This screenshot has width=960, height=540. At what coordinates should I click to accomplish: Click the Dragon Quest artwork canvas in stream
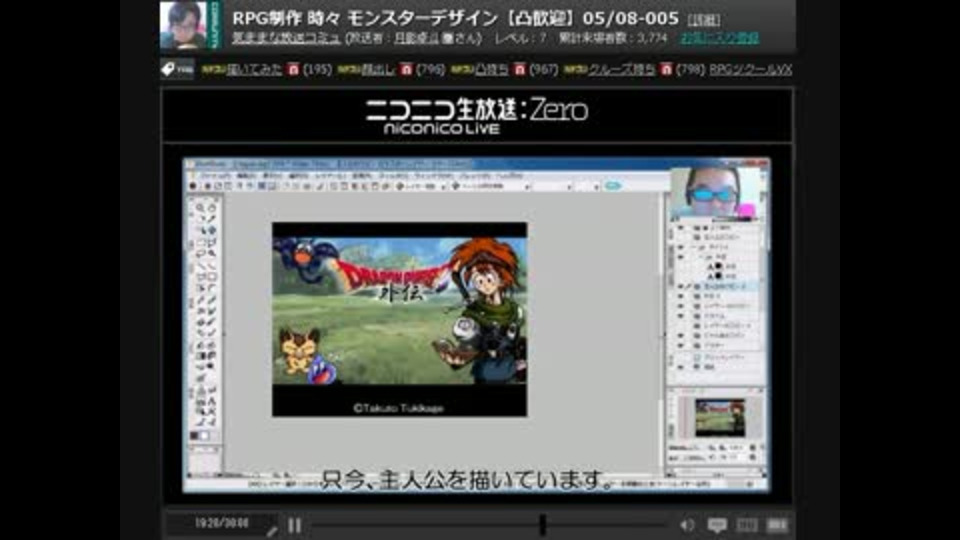(399, 319)
